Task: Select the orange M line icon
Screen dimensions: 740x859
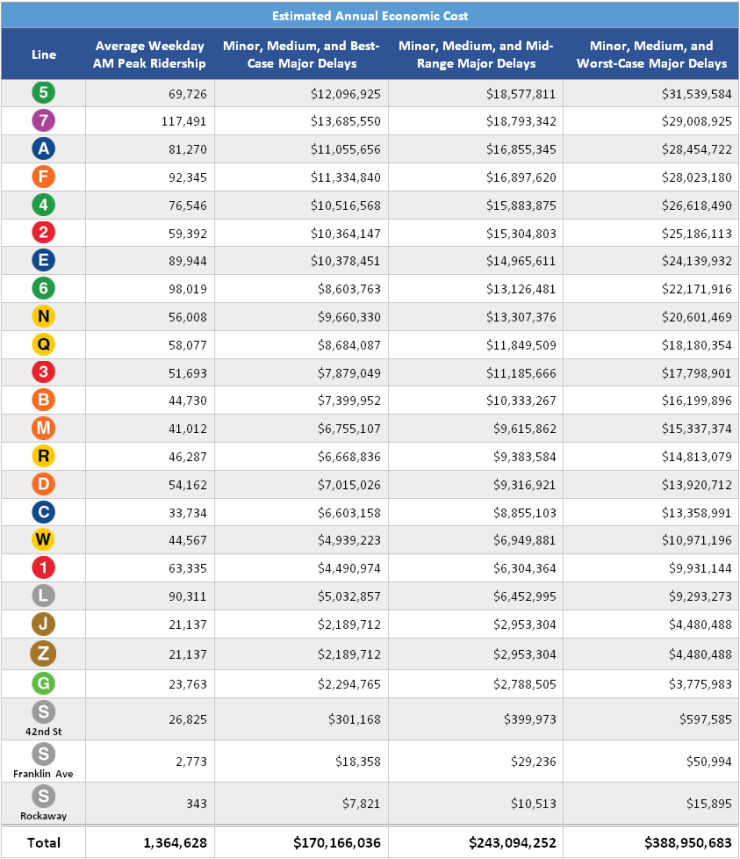Action: point(44,428)
